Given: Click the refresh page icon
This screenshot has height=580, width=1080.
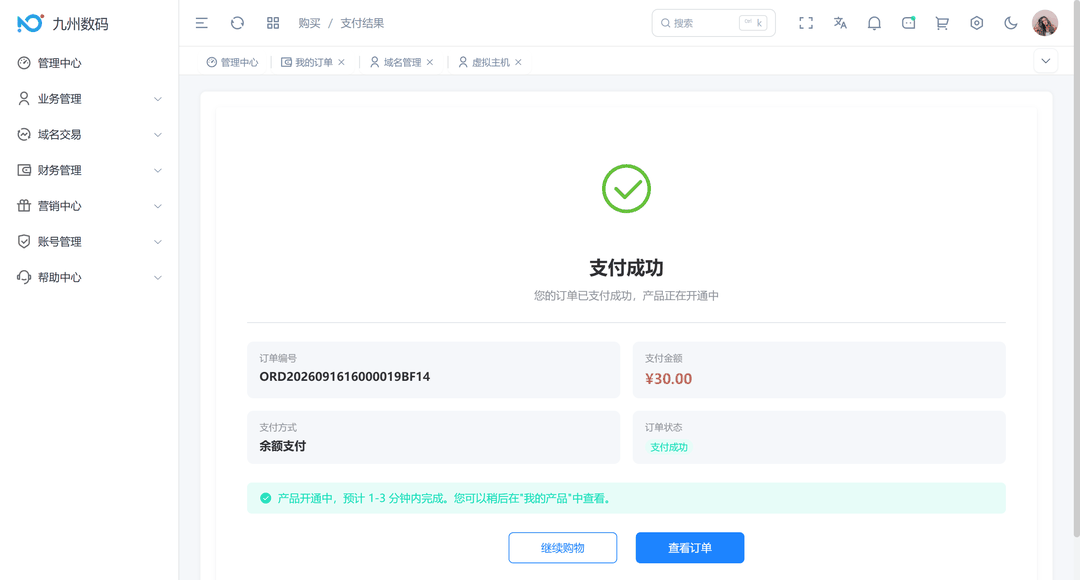Looking at the screenshot, I should pyautogui.click(x=238, y=23).
